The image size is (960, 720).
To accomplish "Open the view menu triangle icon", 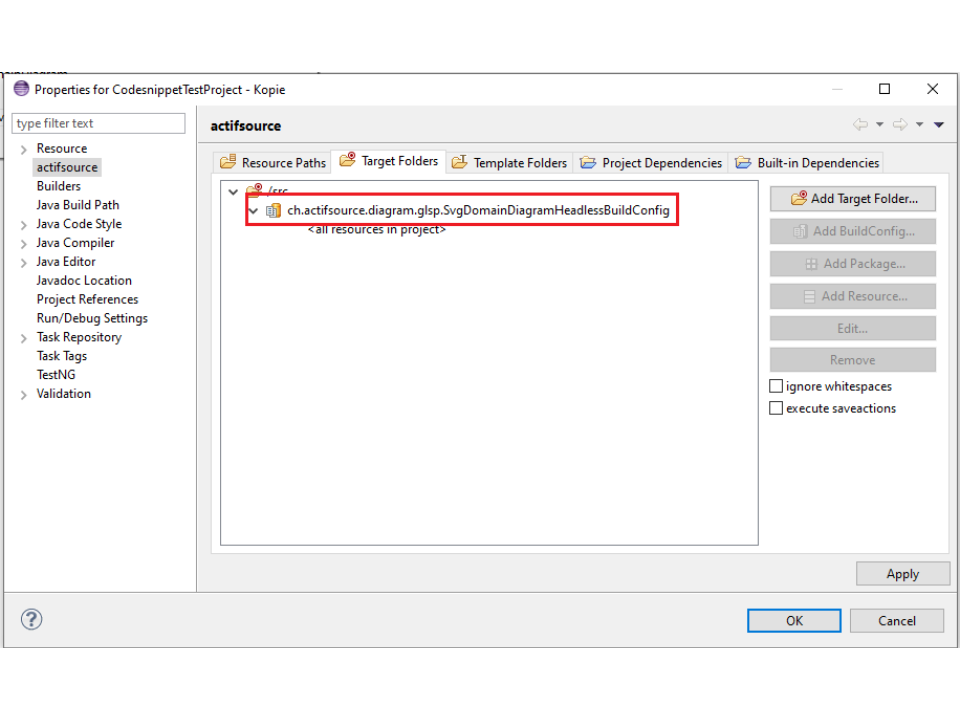I will tap(939, 125).
